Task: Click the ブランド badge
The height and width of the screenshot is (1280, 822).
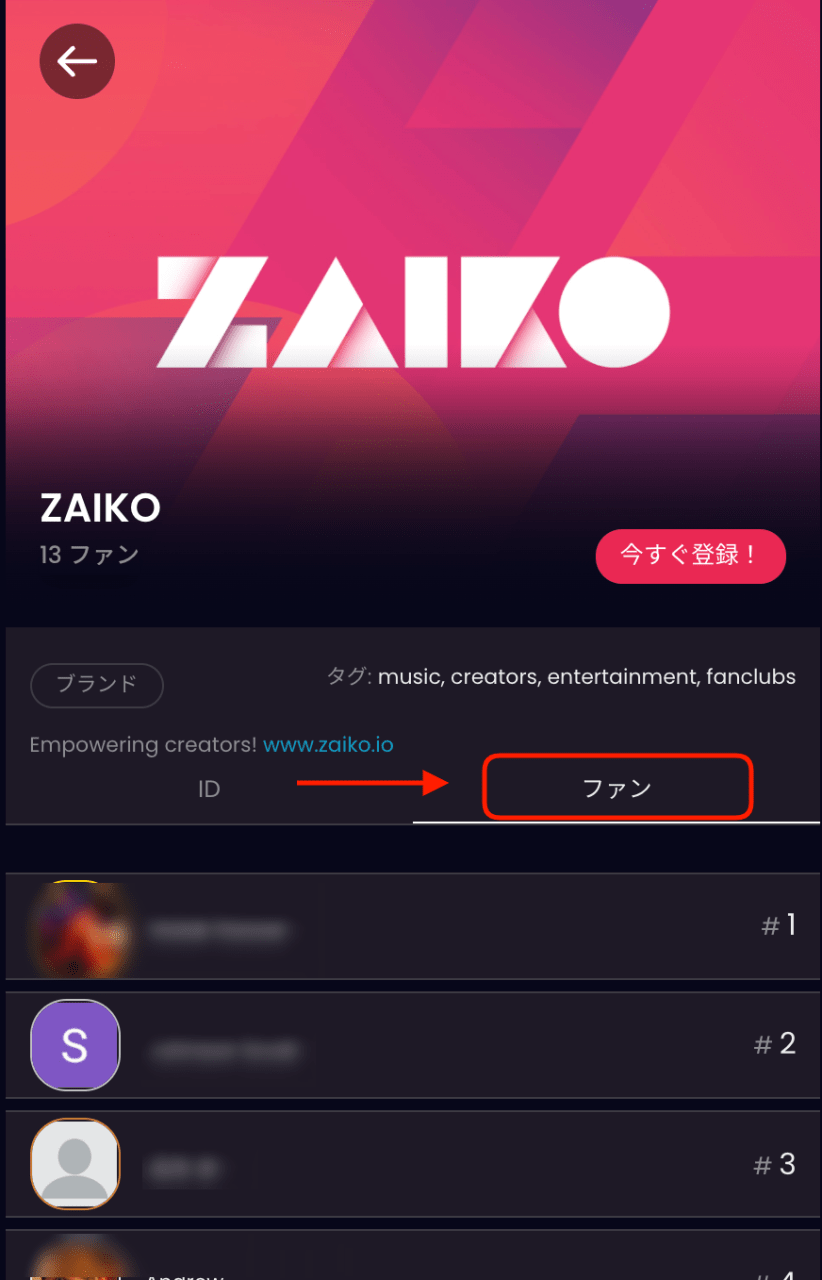Action: click(97, 685)
